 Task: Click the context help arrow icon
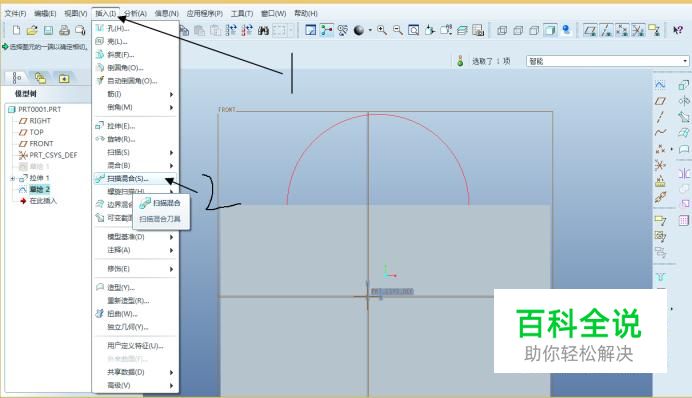coord(678,30)
